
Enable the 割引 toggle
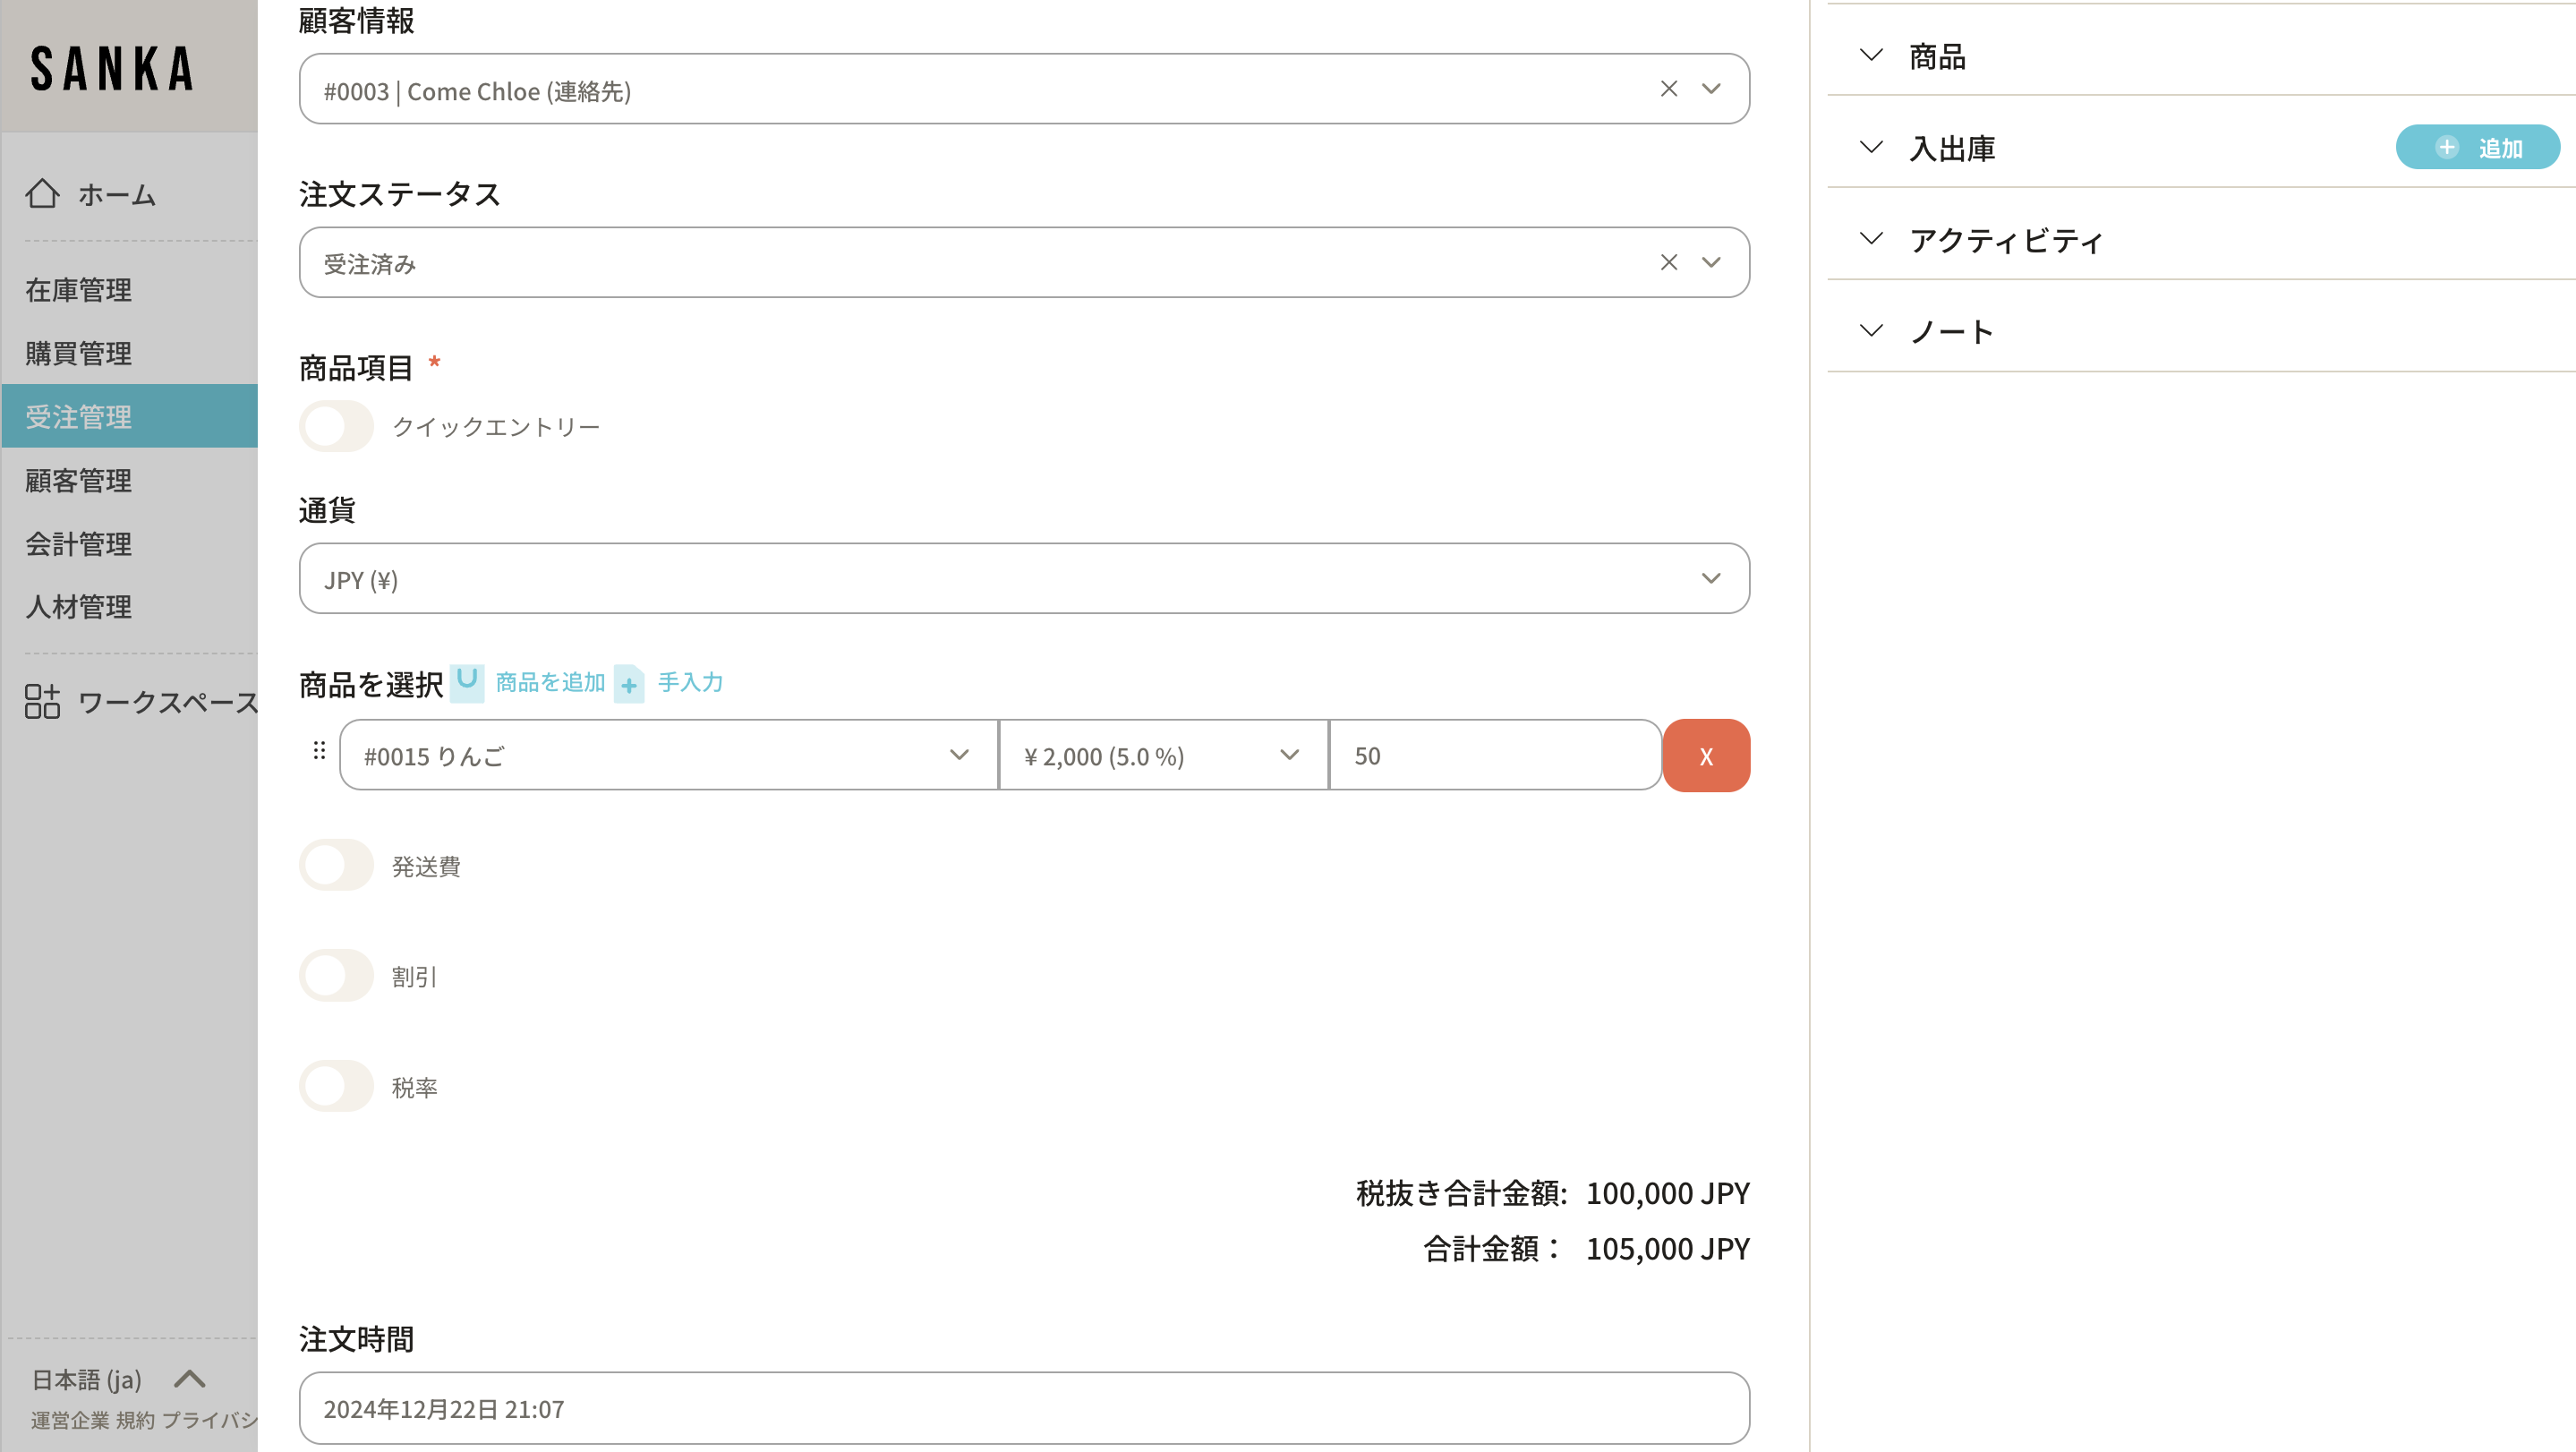336,976
